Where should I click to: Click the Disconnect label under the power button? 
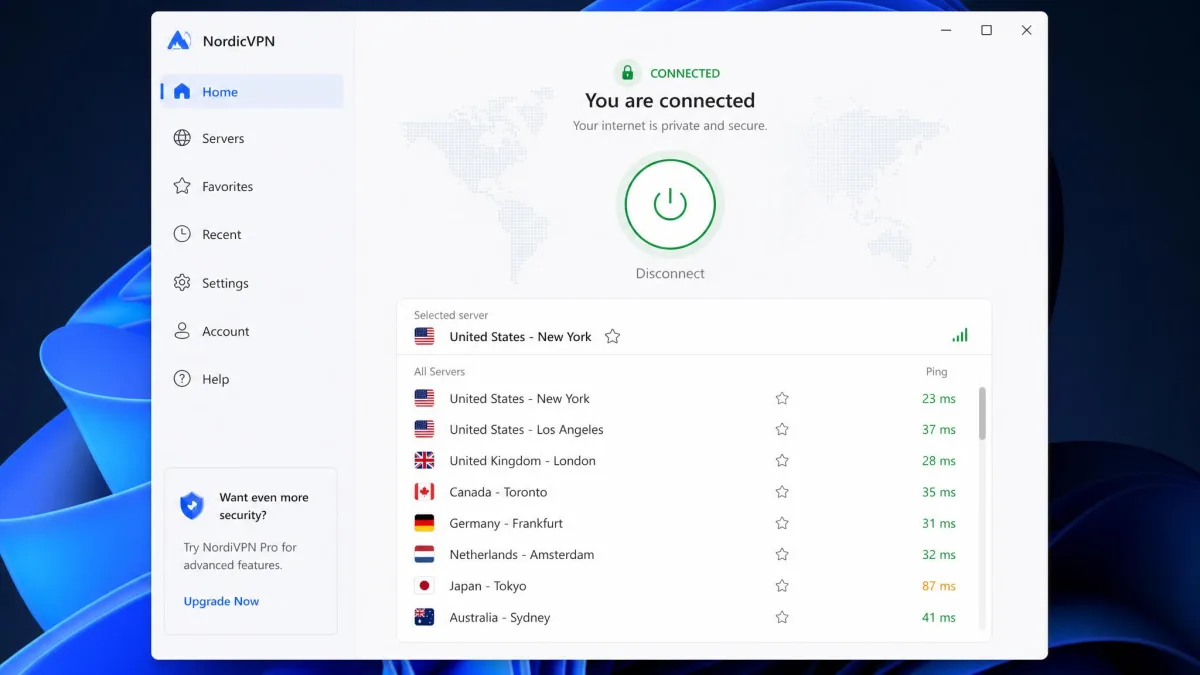coord(670,273)
